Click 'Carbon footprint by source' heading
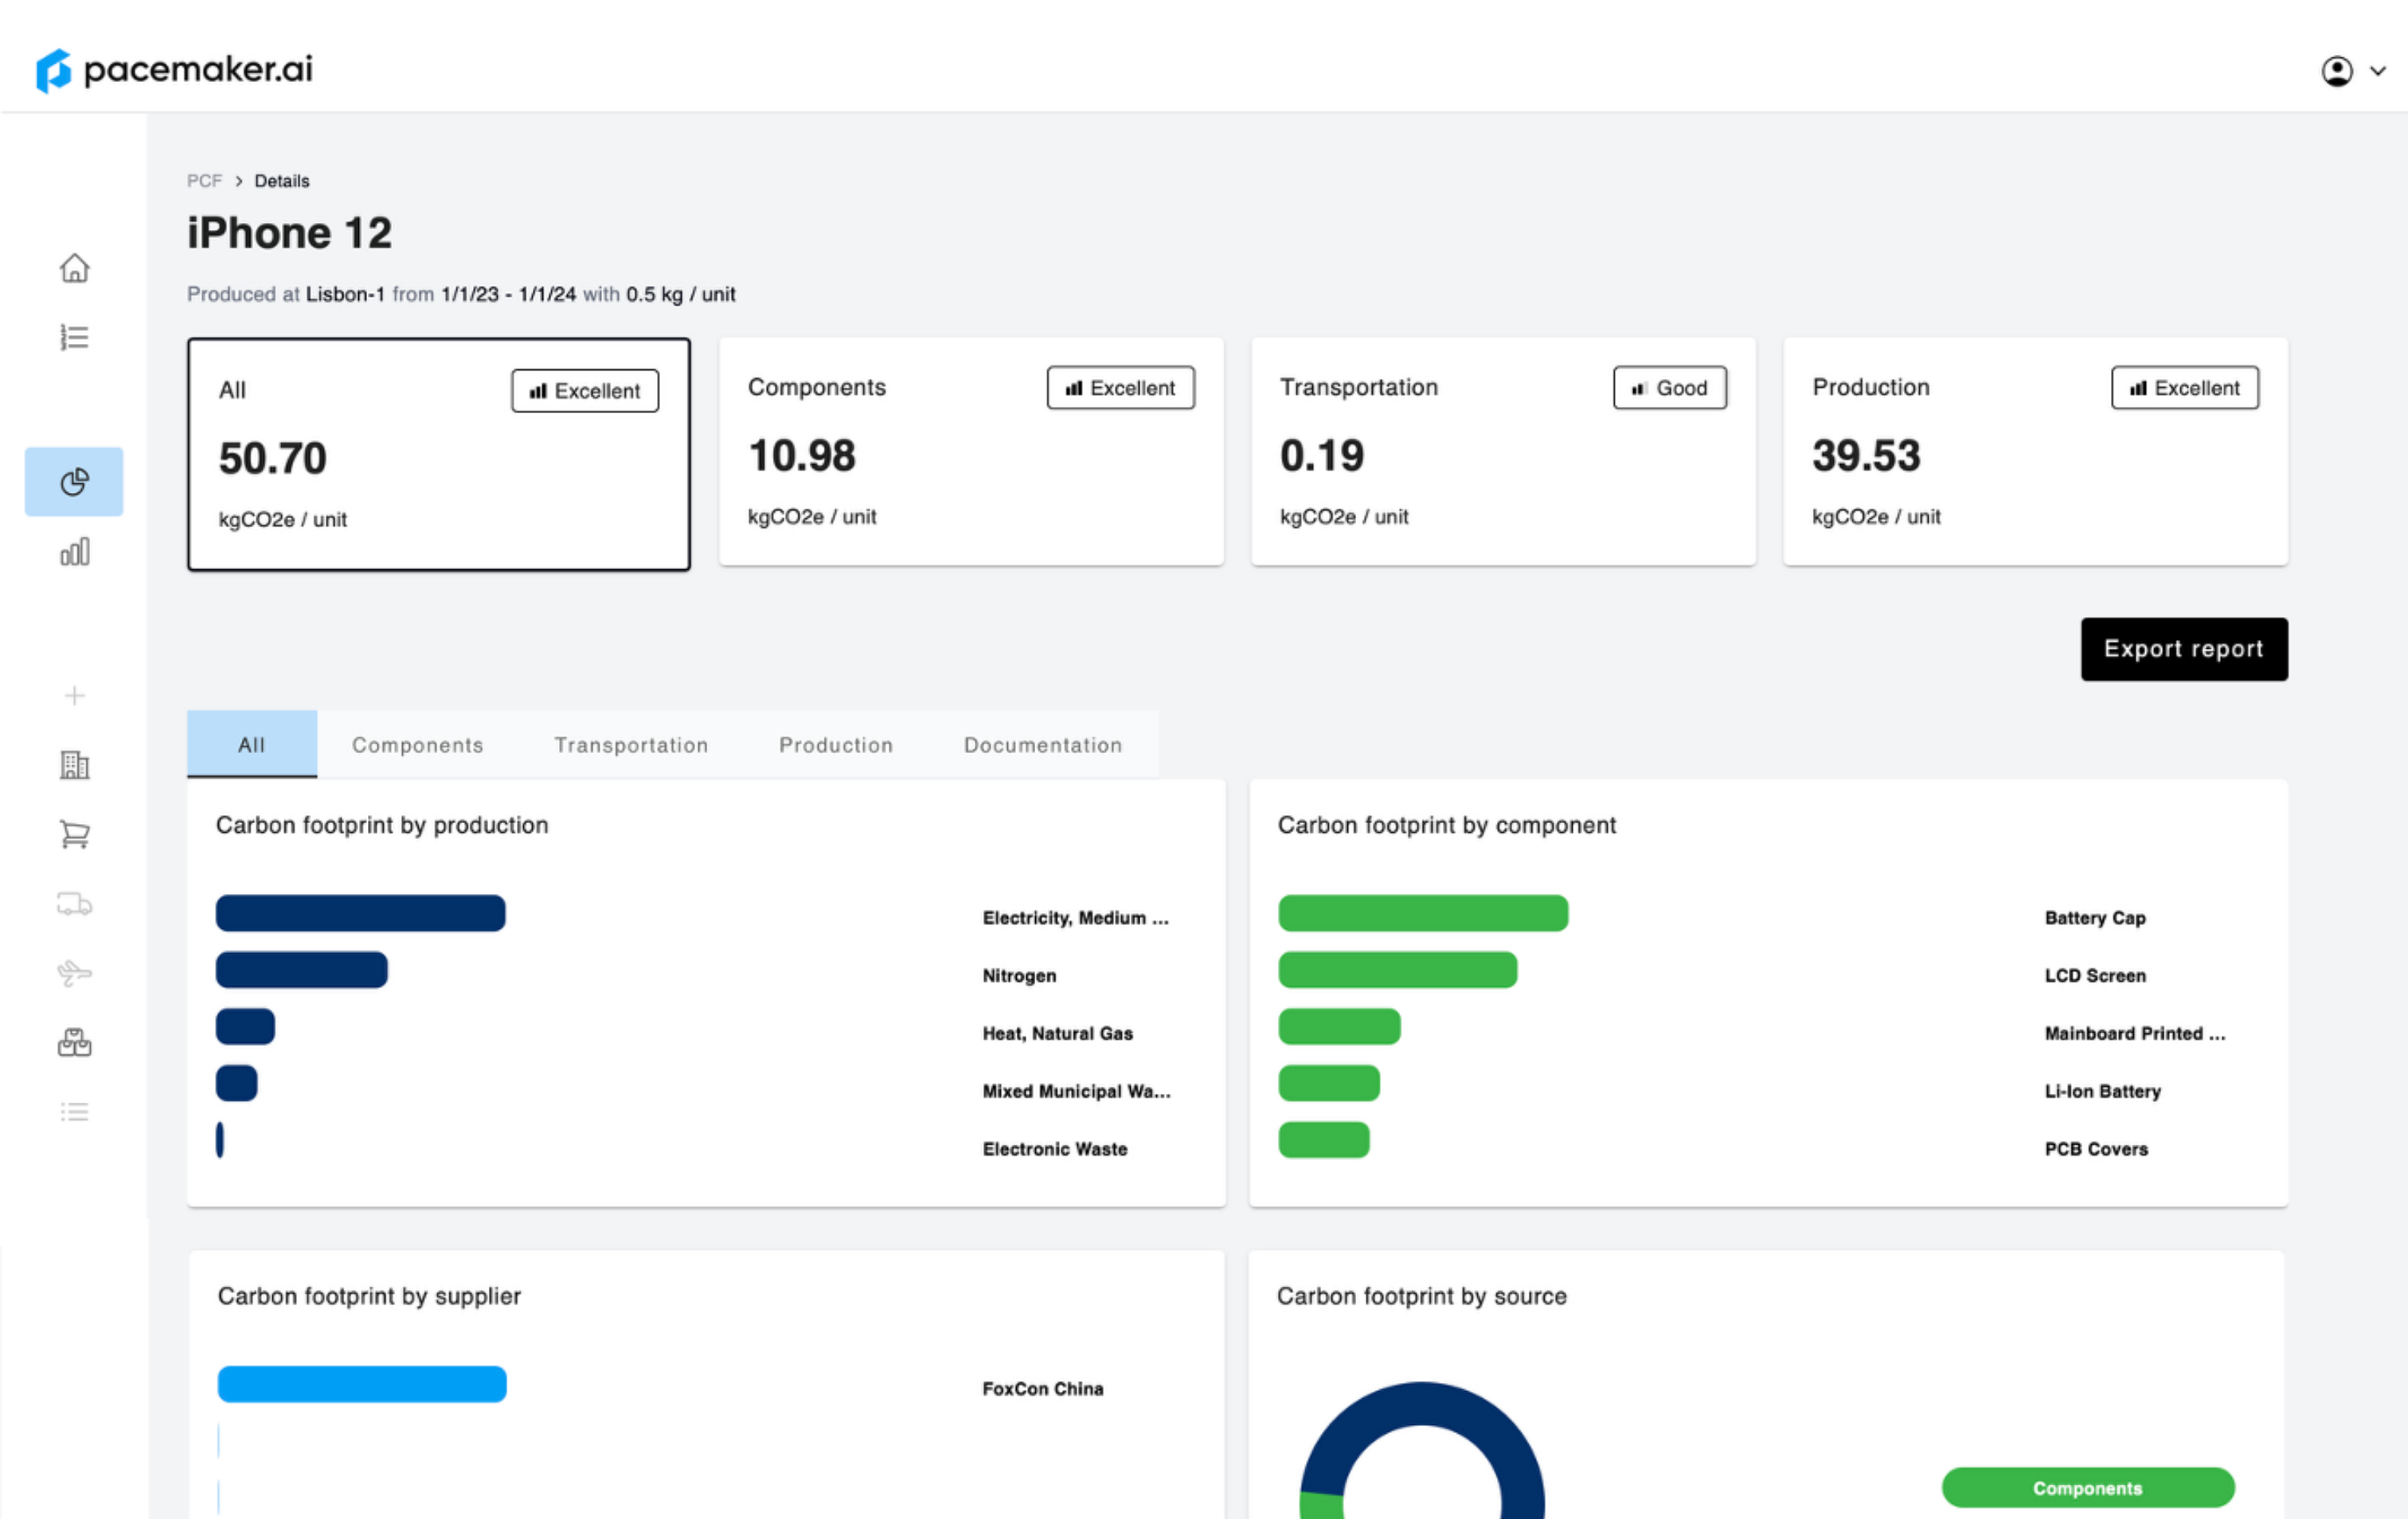This screenshot has width=2408, height=1519. coord(1421,1296)
